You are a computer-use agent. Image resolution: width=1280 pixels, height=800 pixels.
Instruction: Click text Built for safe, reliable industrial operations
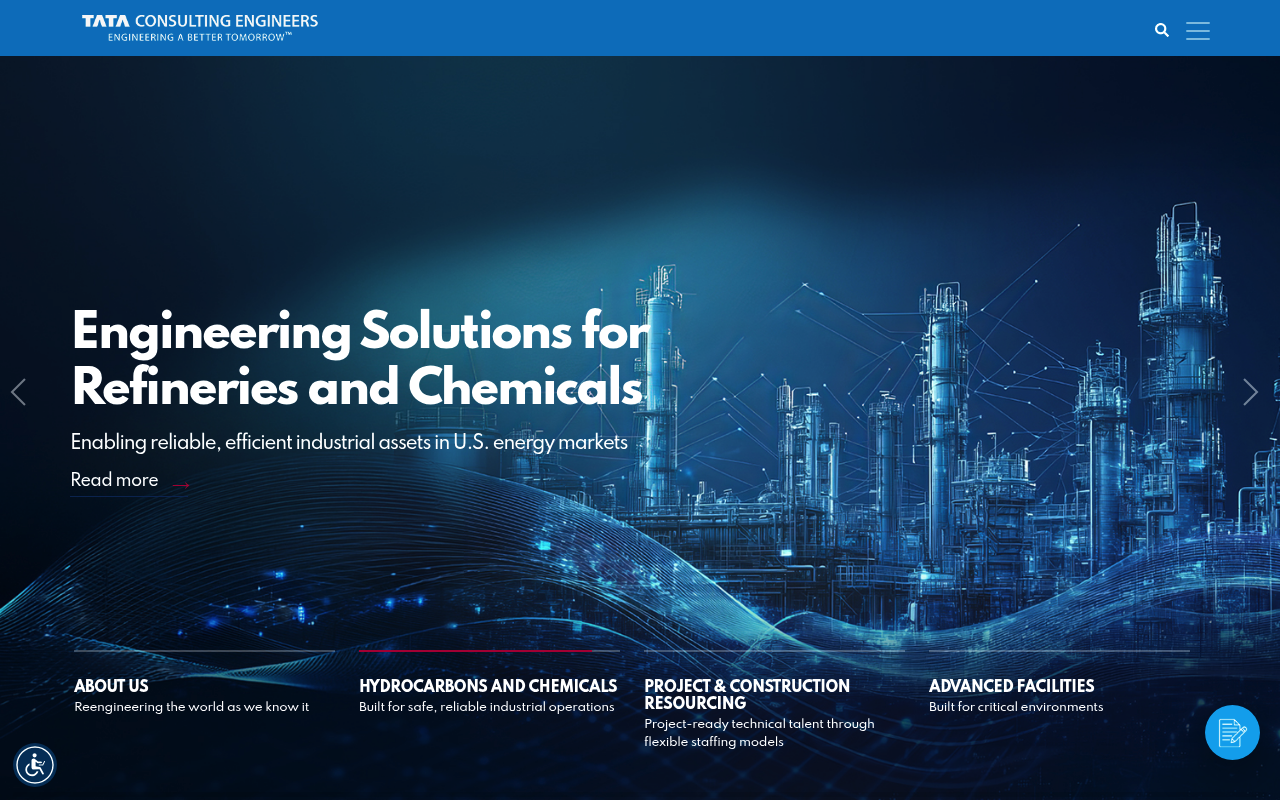tap(487, 707)
